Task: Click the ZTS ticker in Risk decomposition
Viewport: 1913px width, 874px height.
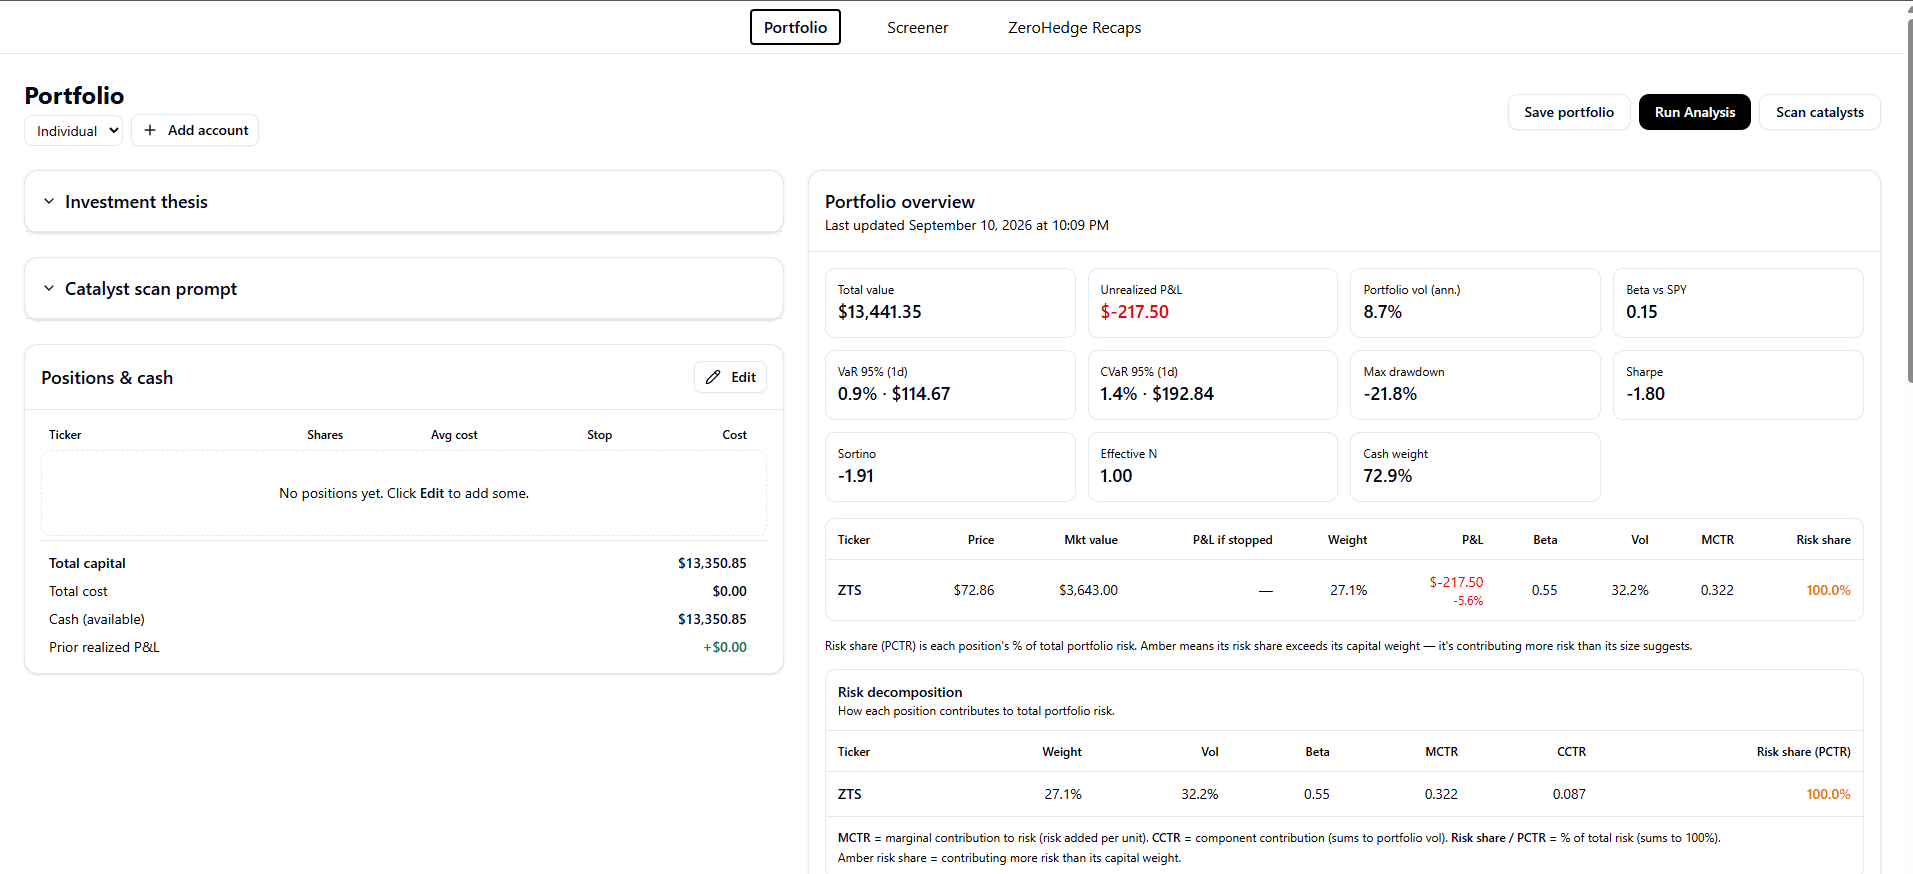Action: click(x=850, y=794)
